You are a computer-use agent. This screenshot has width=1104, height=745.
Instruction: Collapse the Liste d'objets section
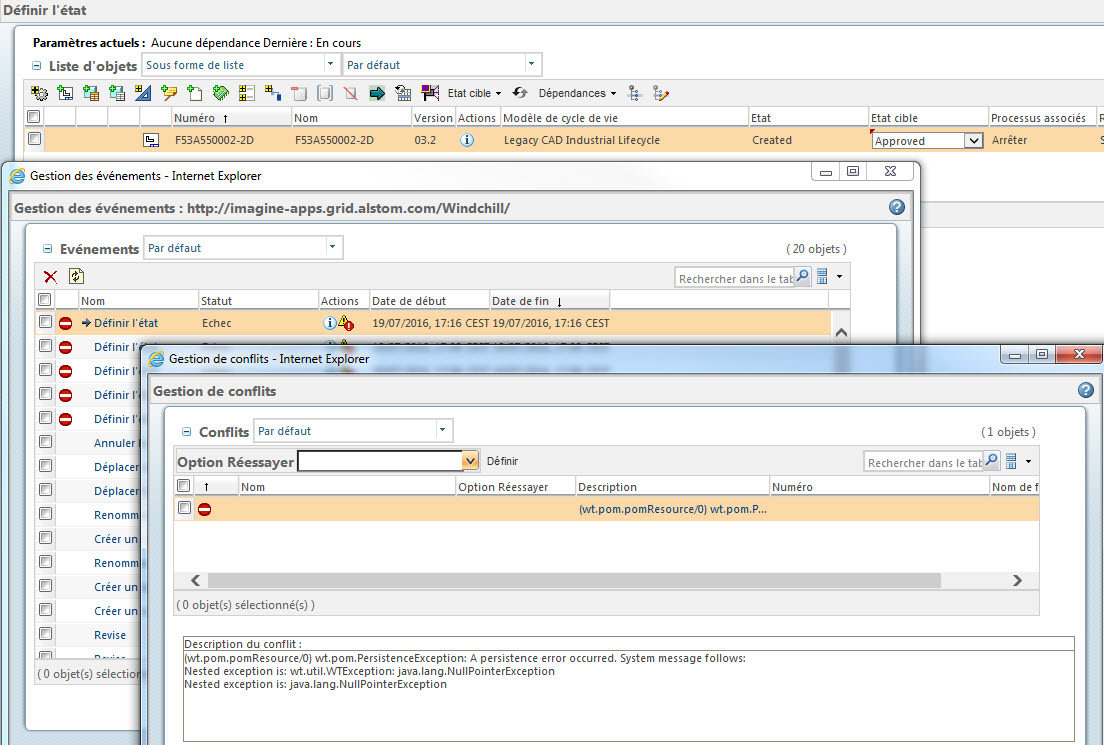click(37, 65)
